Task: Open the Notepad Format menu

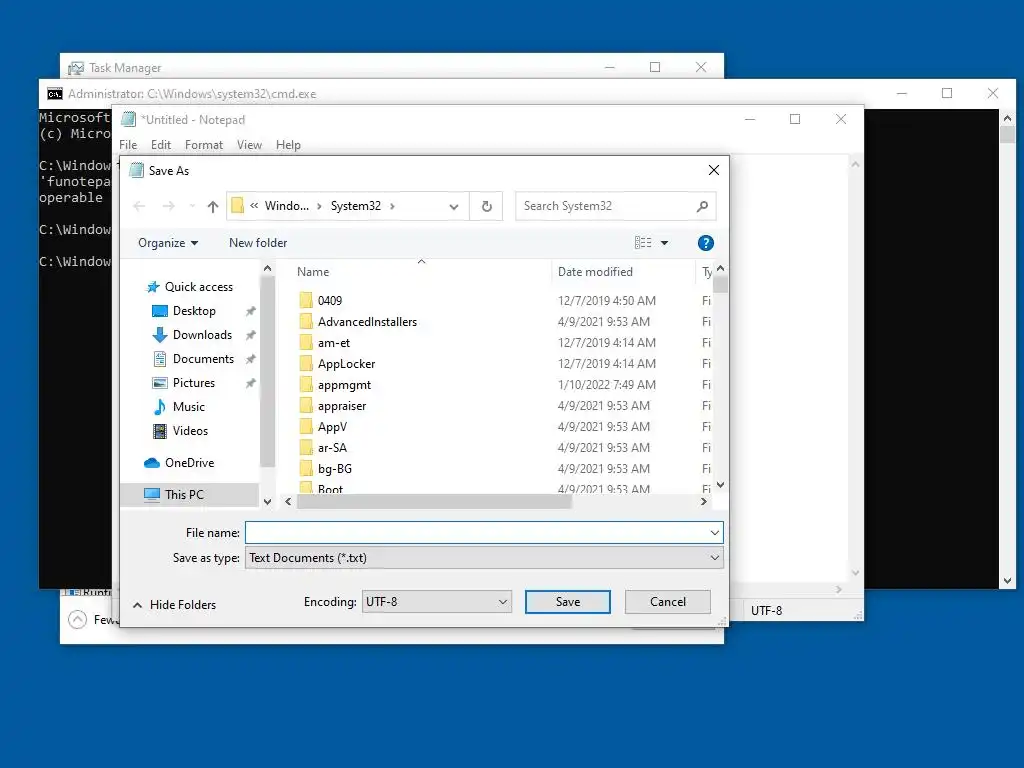Action: point(204,145)
